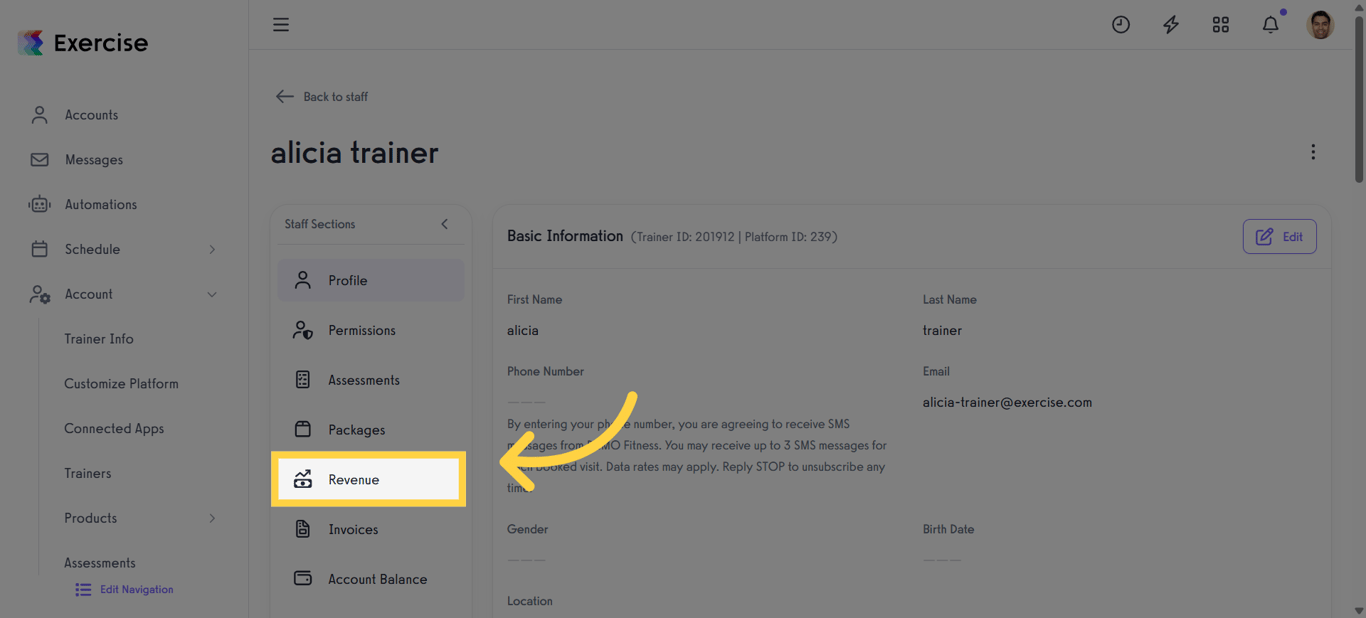
Task: Click the Permissions icon
Action: [303, 330]
